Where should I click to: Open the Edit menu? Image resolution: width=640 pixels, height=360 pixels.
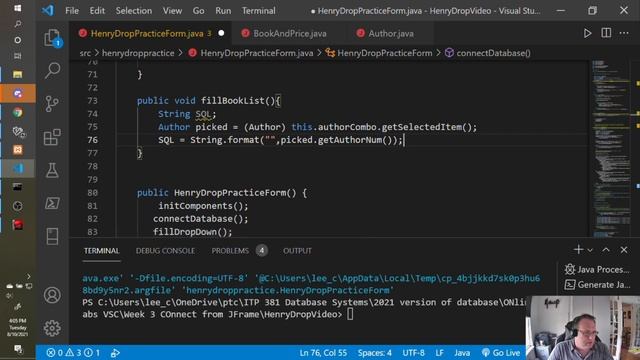click(97, 11)
